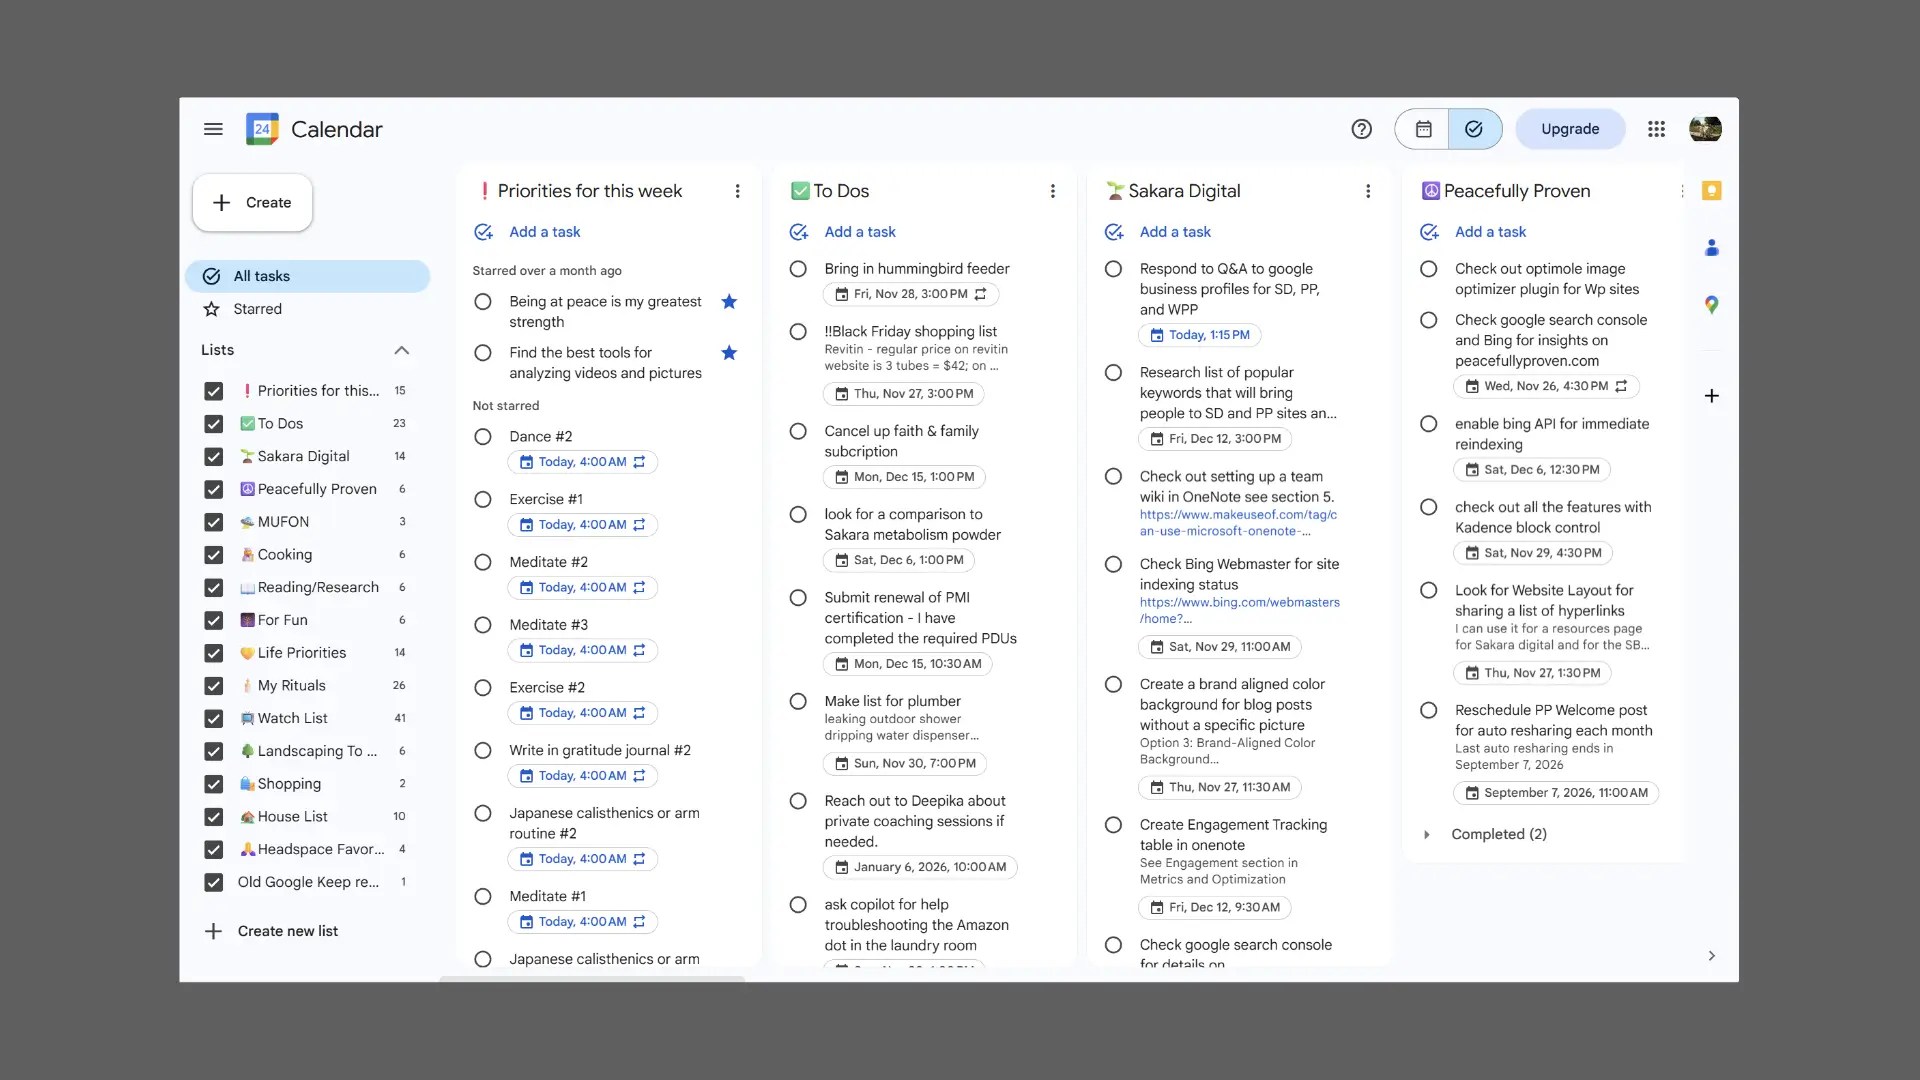Click the Tasks checkmark icon in the toolbar
Image resolution: width=1920 pixels, height=1080 pixels.
coord(1475,129)
